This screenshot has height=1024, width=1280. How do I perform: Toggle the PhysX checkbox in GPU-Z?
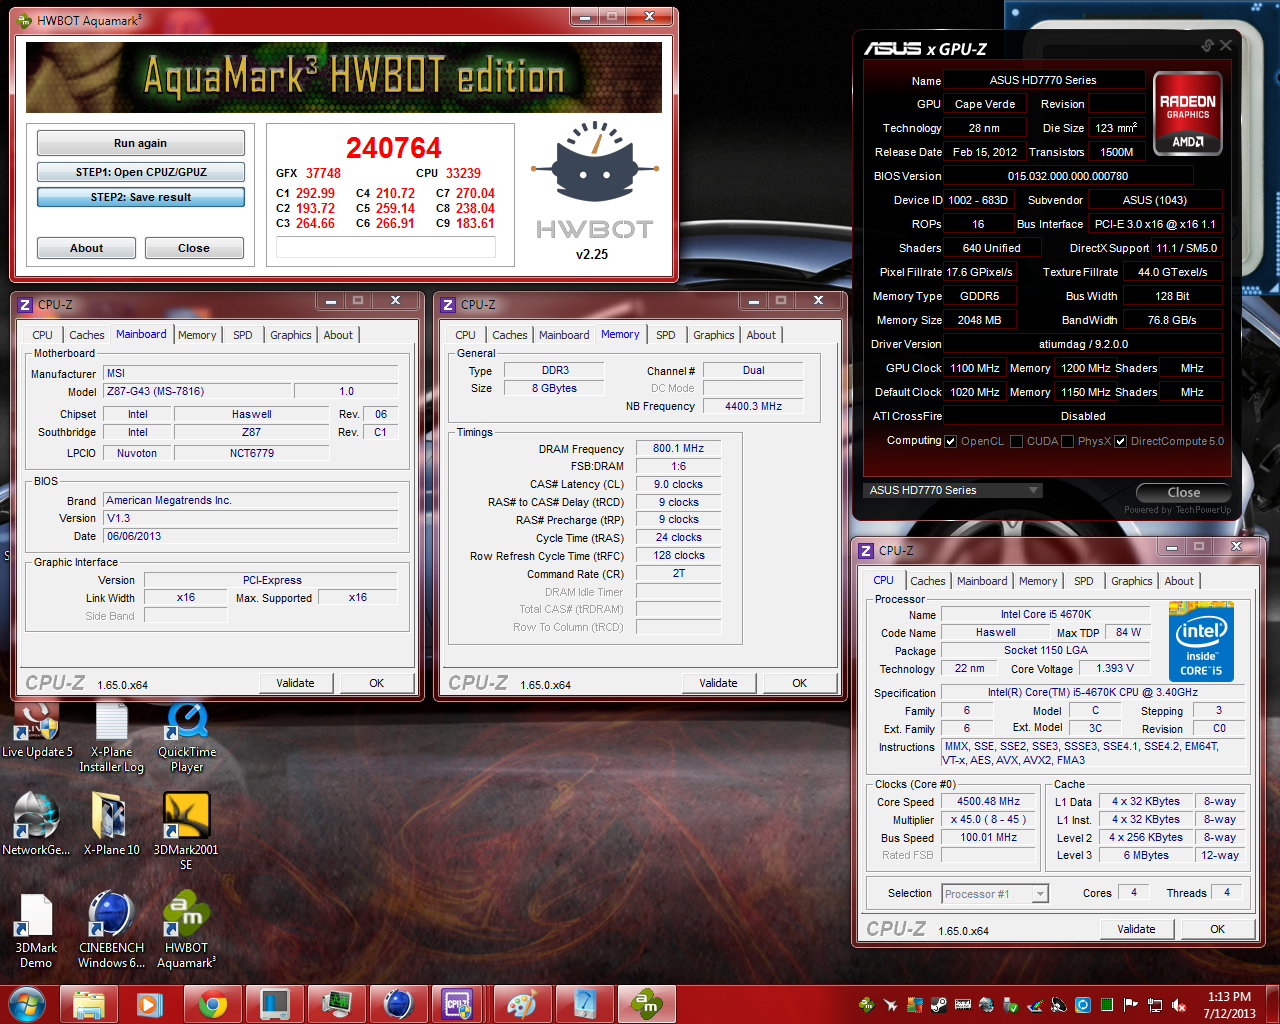1068,441
